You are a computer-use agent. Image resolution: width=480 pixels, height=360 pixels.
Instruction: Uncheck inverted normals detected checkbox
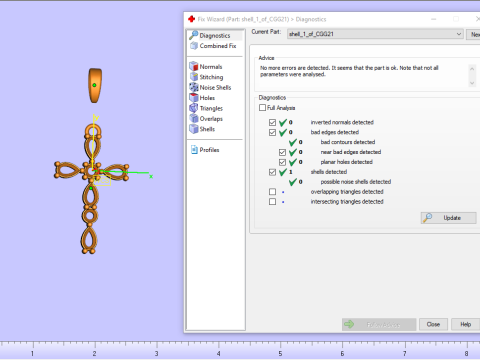[x=272, y=122]
